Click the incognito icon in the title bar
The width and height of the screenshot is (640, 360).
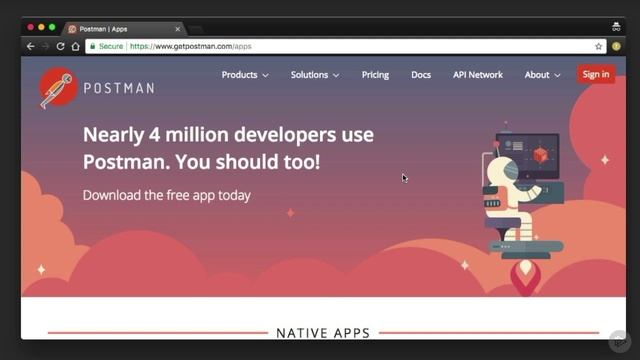[x=616, y=27]
